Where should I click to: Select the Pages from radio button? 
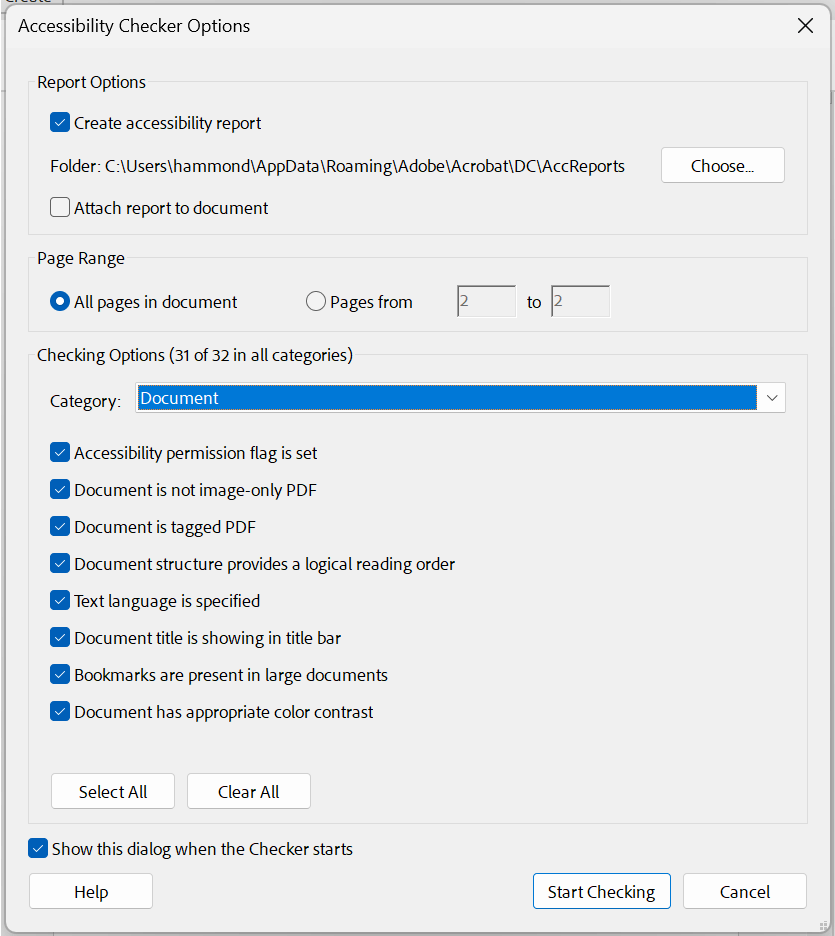pos(315,300)
